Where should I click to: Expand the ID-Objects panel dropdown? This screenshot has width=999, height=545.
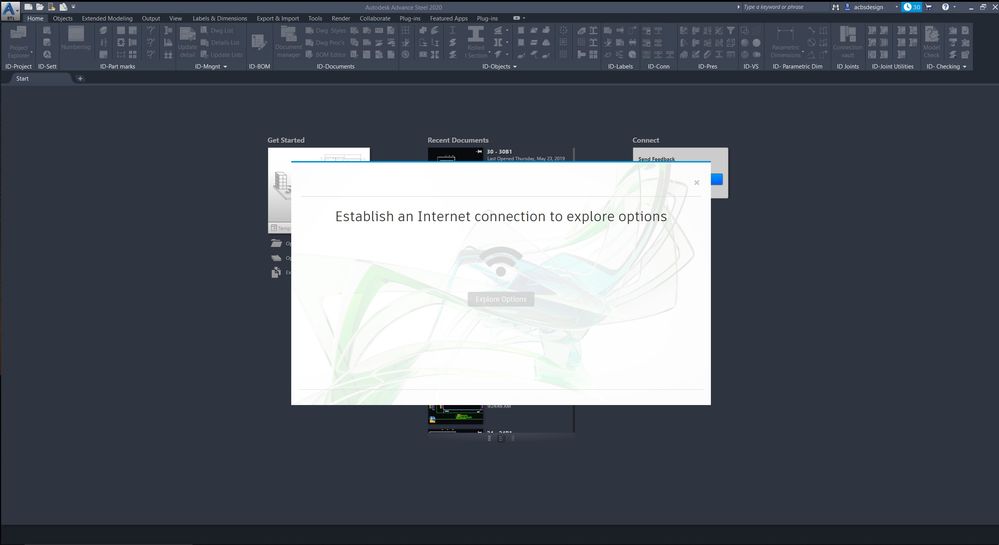(515, 67)
